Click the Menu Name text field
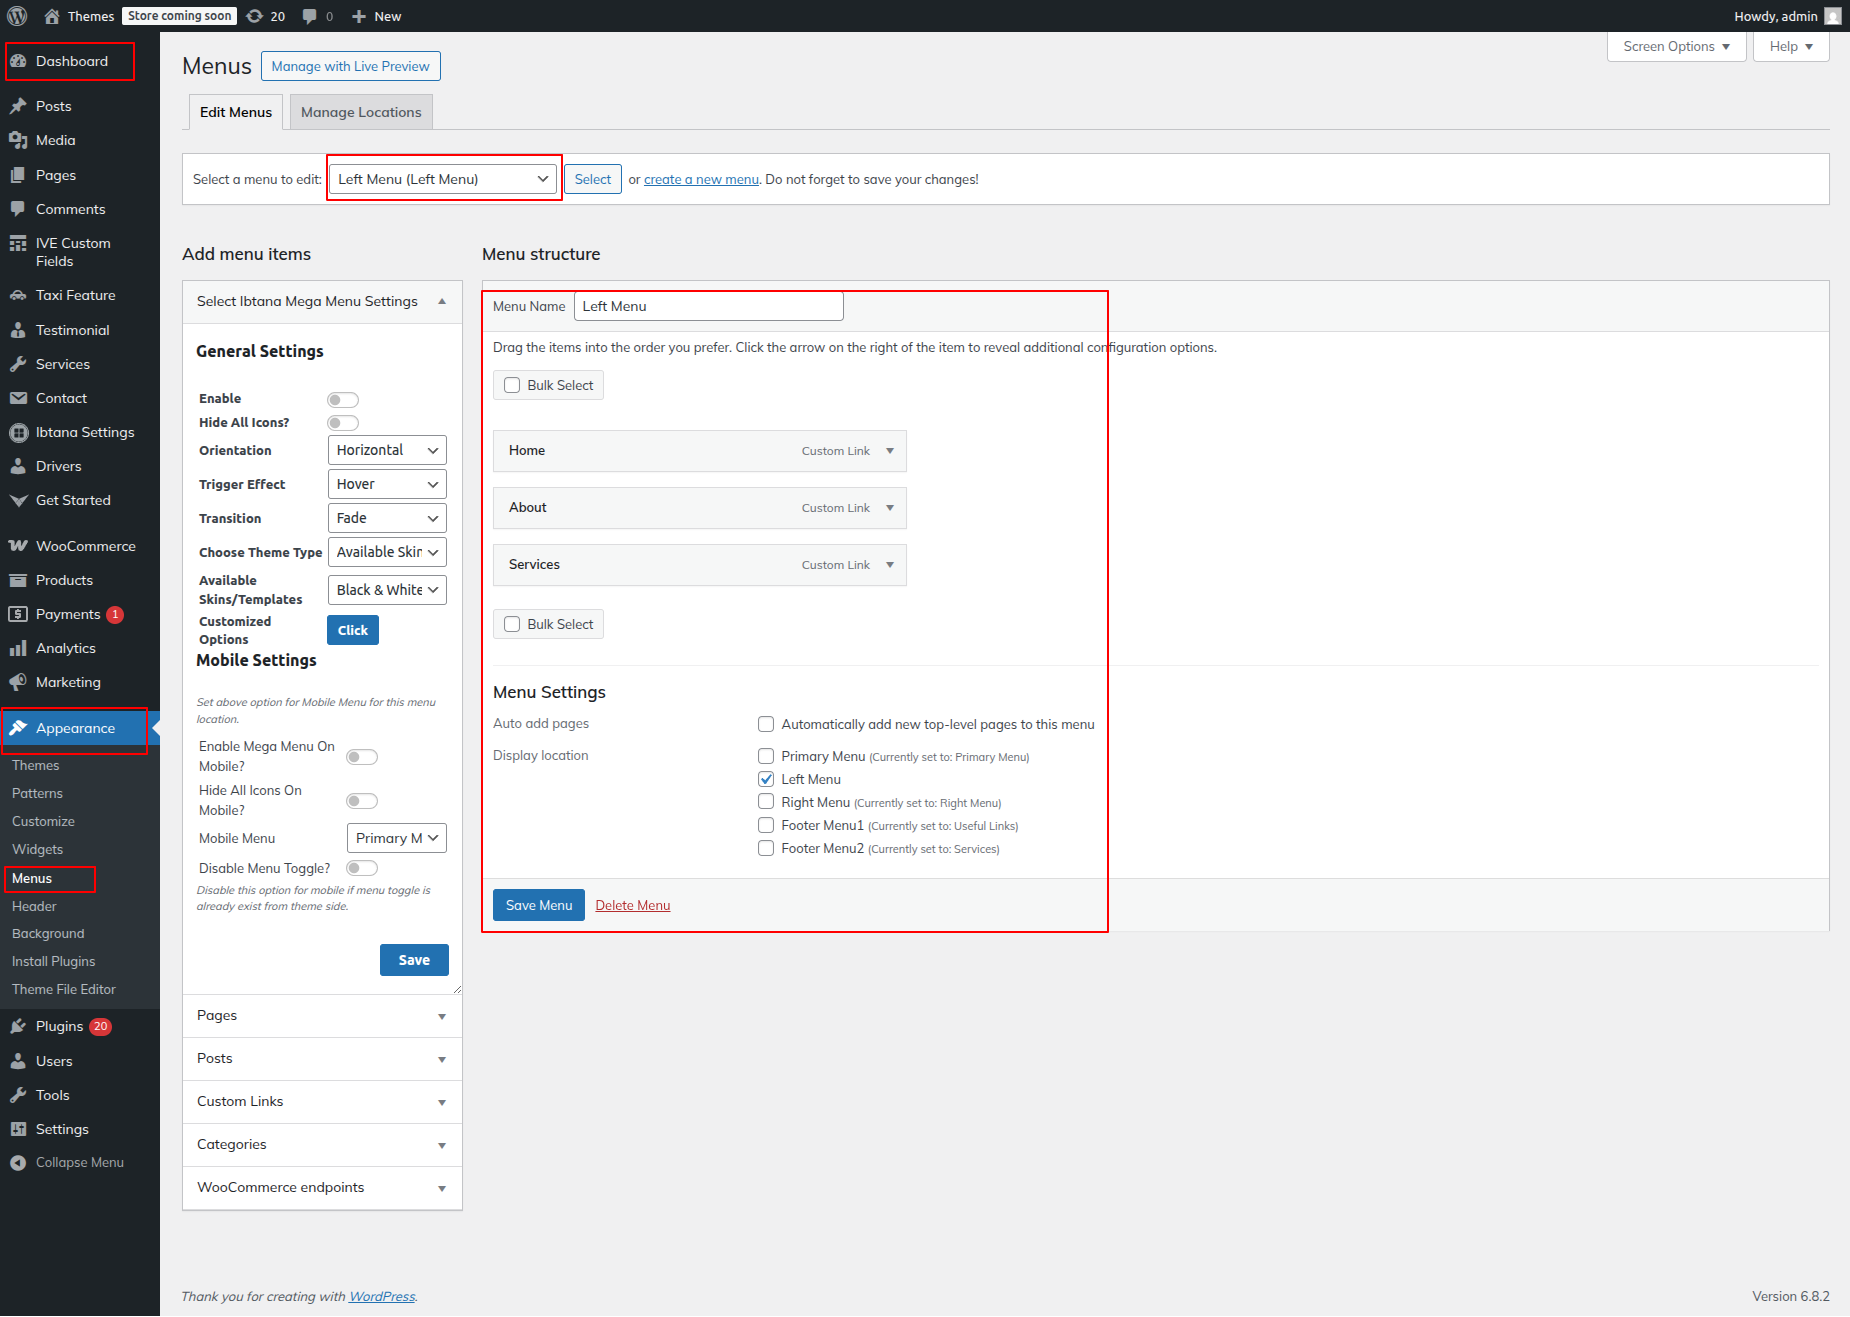Viewport: 1850px width, 1317px height. point(708,306)
